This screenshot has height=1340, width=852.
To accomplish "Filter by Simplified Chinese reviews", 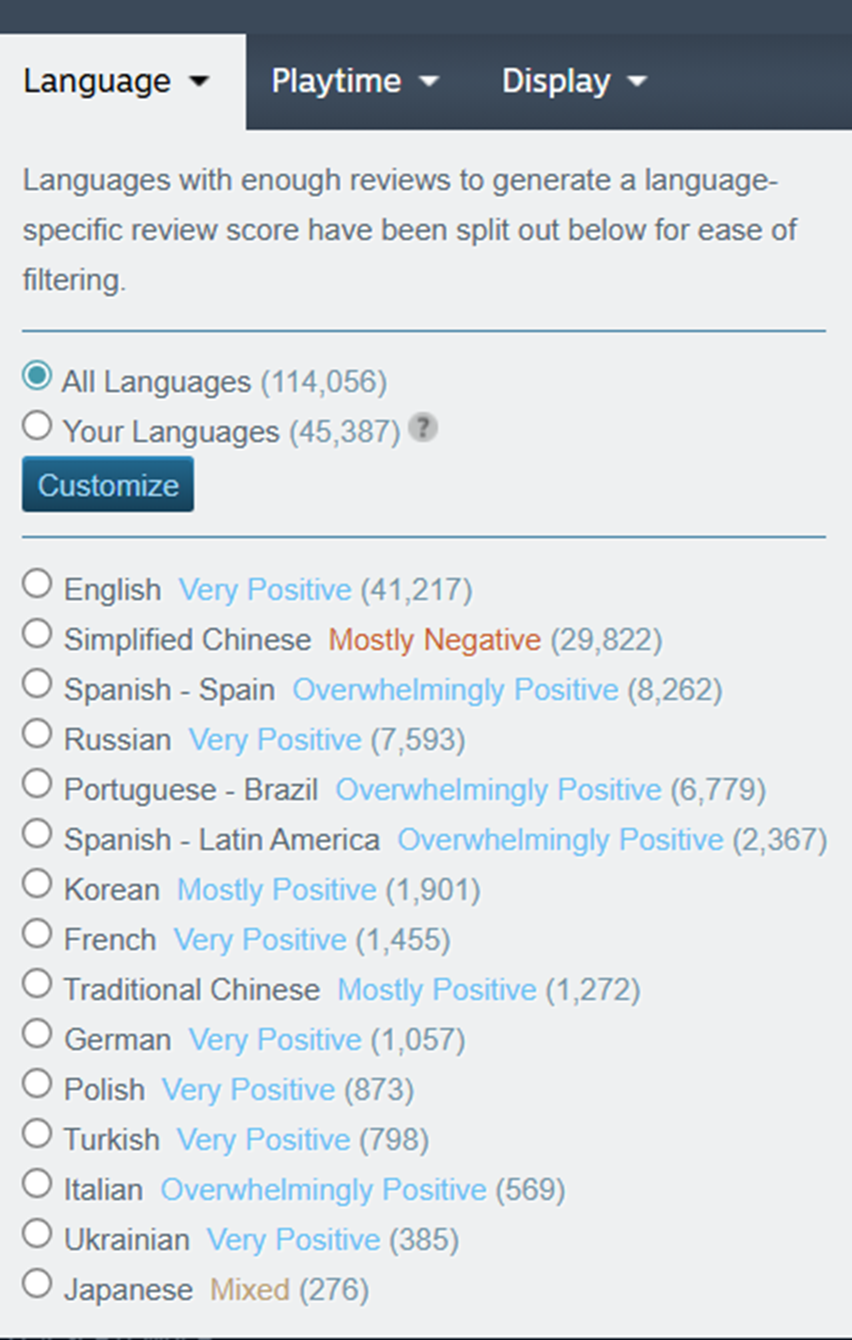I will click(37, 634).
